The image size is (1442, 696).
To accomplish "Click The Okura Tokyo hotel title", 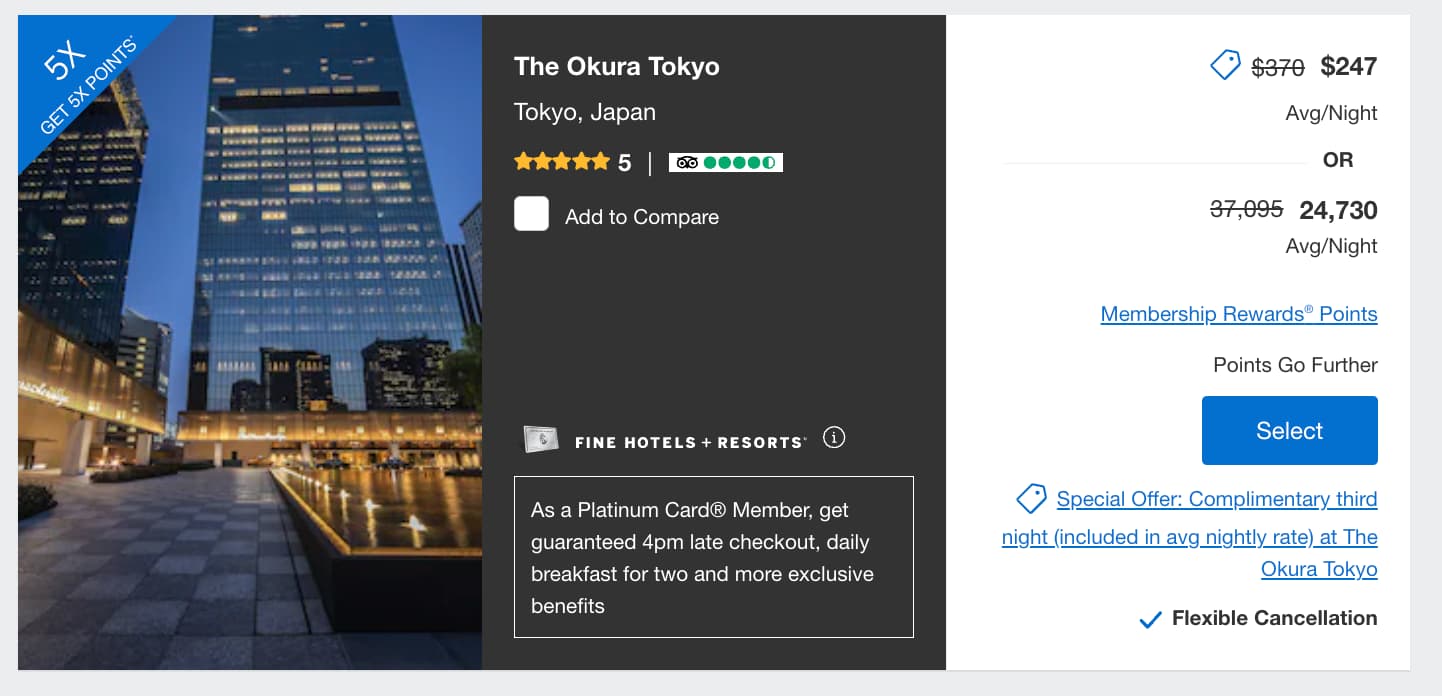I will (x=616, y=67).
